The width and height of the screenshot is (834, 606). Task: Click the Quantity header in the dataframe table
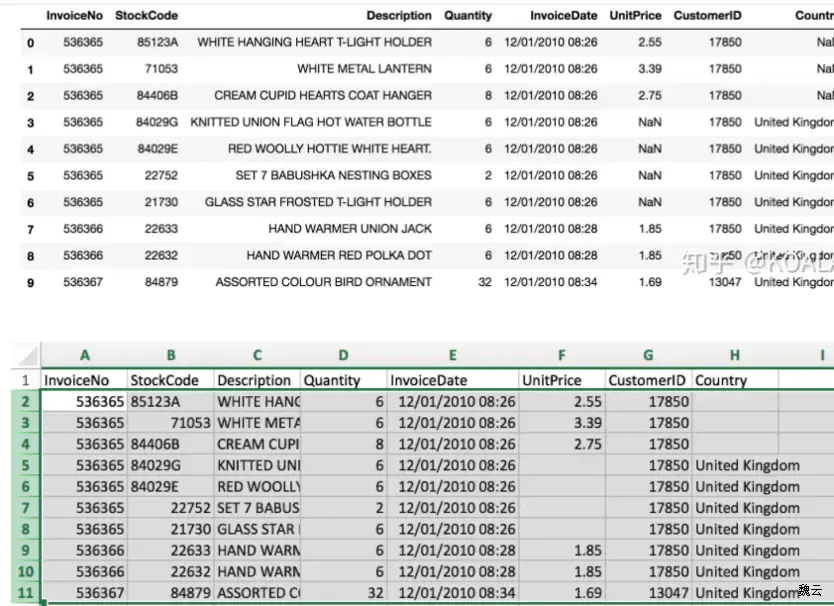pyautogui.click(x=468, y=15)
